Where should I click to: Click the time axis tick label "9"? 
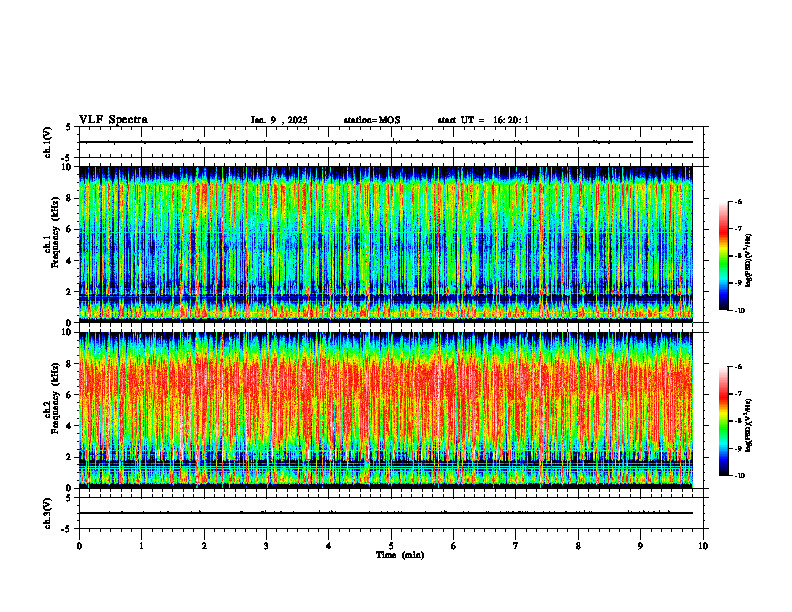tap(640, 546)
